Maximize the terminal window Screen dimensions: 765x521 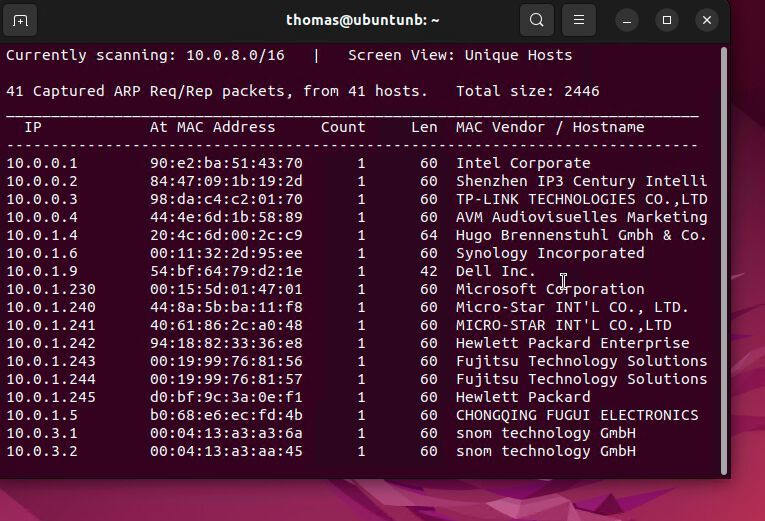[x=667, y=20]
